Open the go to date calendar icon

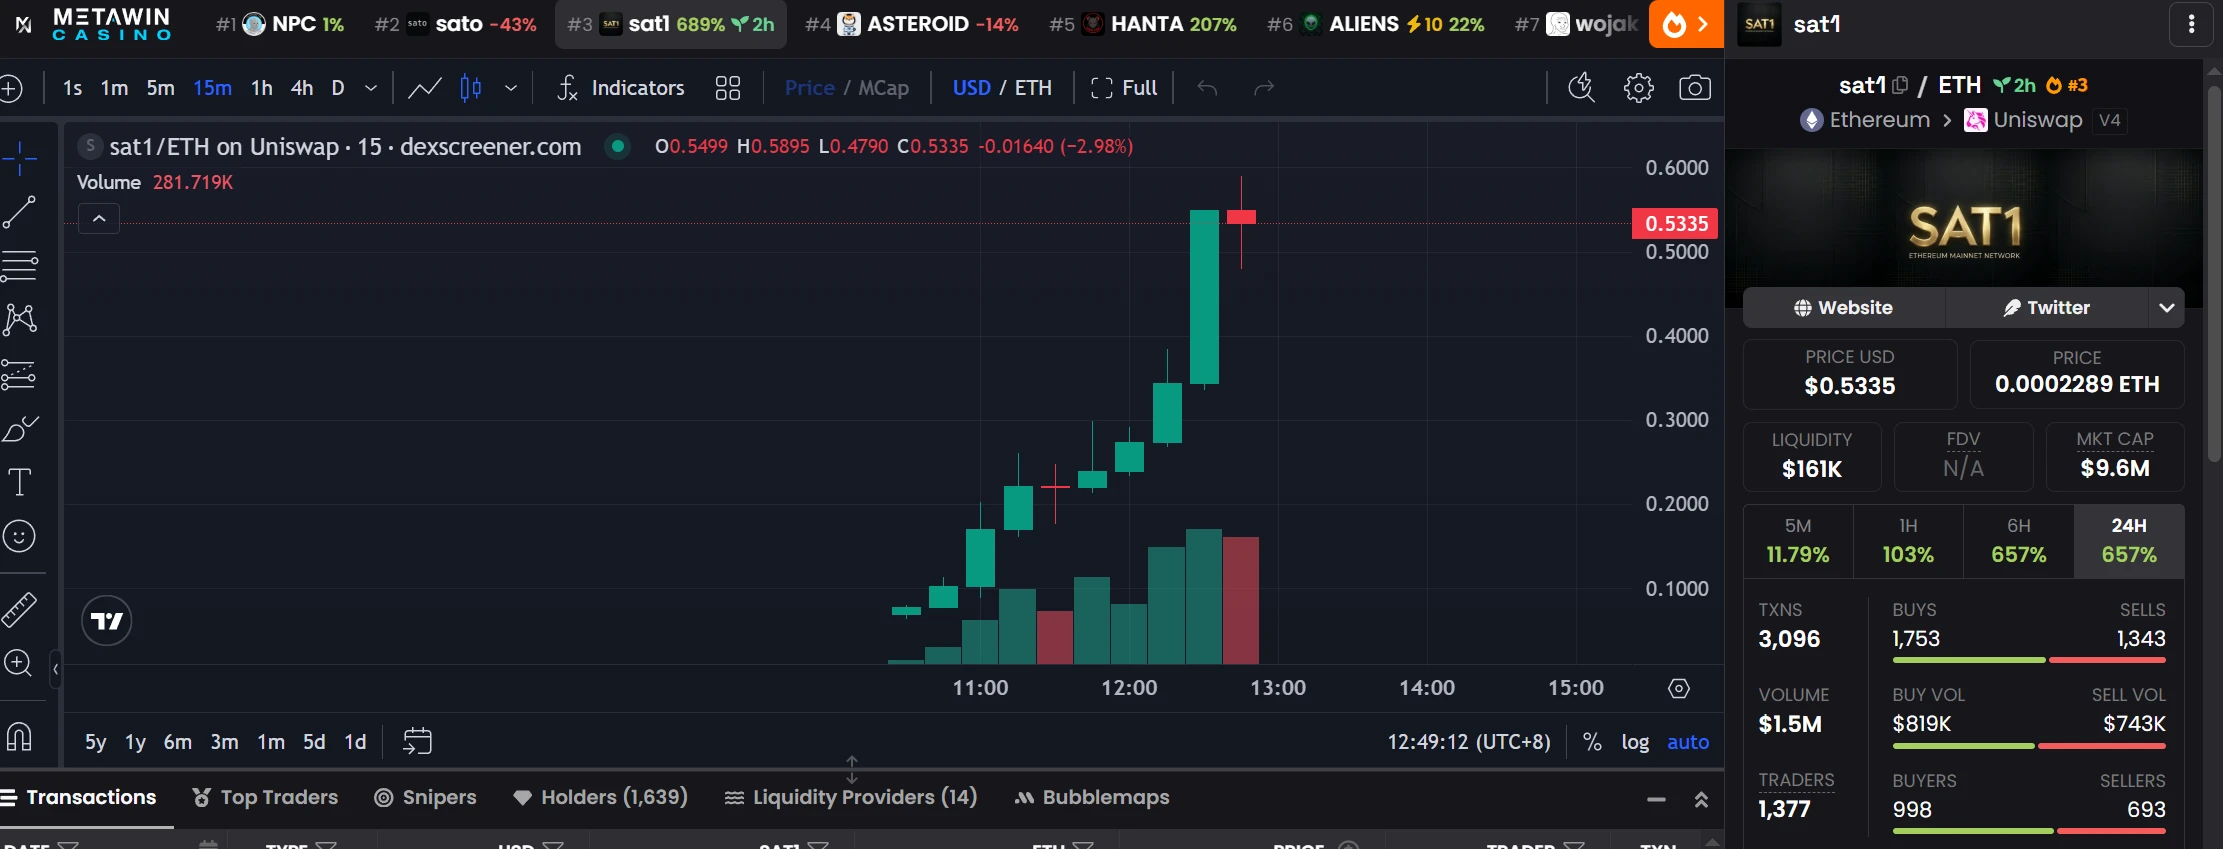point(417,741)
